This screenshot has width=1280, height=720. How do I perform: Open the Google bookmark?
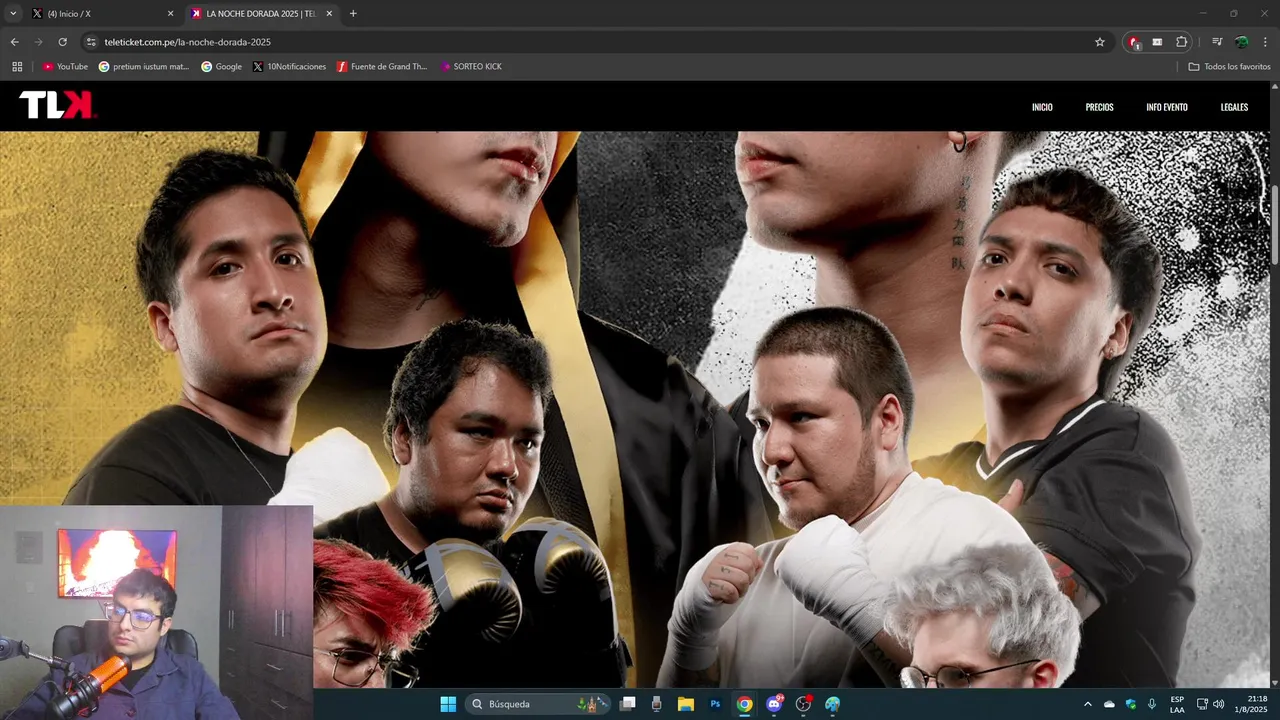tap(222, 67)
